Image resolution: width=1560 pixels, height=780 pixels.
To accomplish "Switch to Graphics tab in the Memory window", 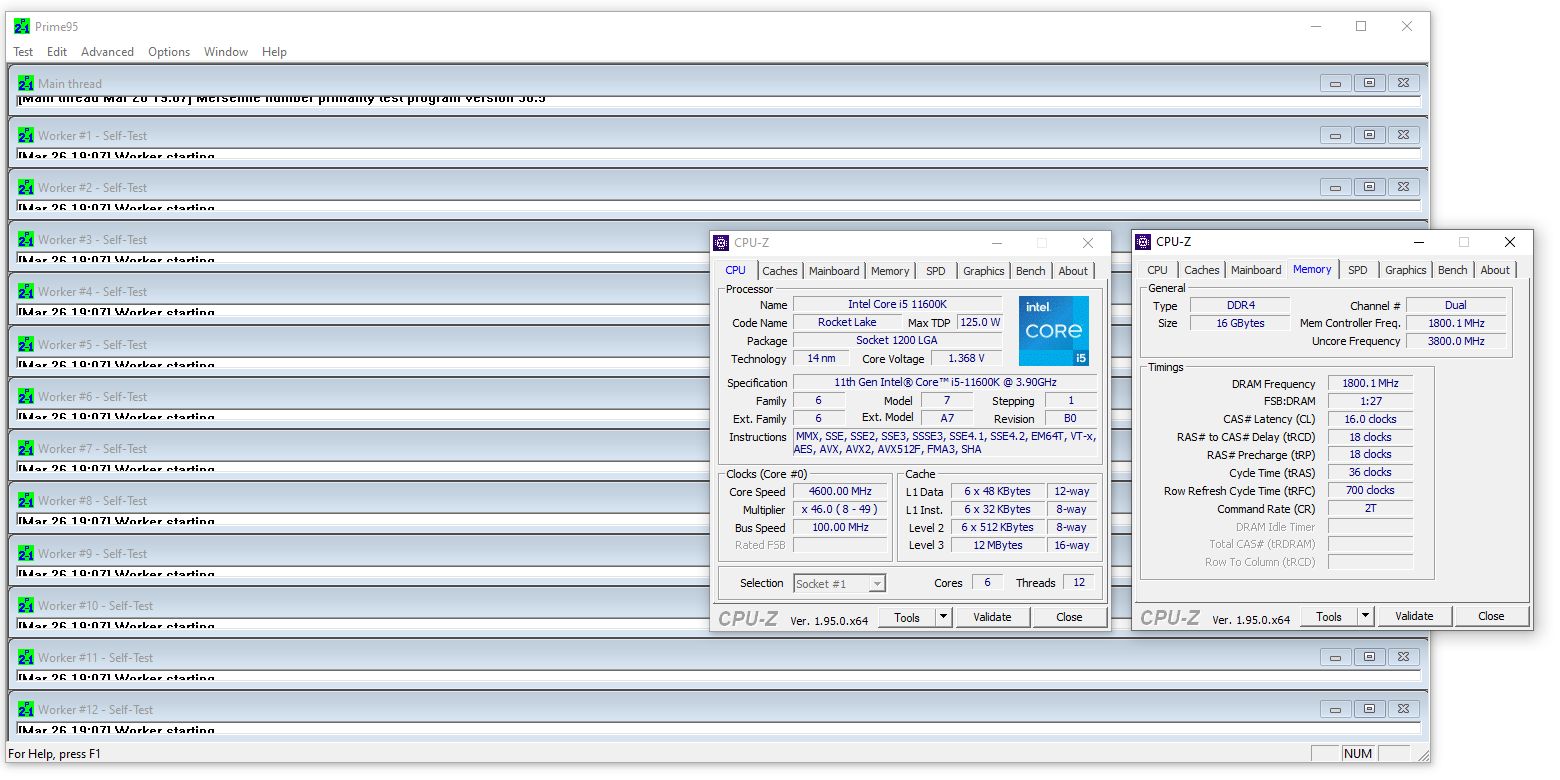I will pyautogui.click(x=1406, y=270).
